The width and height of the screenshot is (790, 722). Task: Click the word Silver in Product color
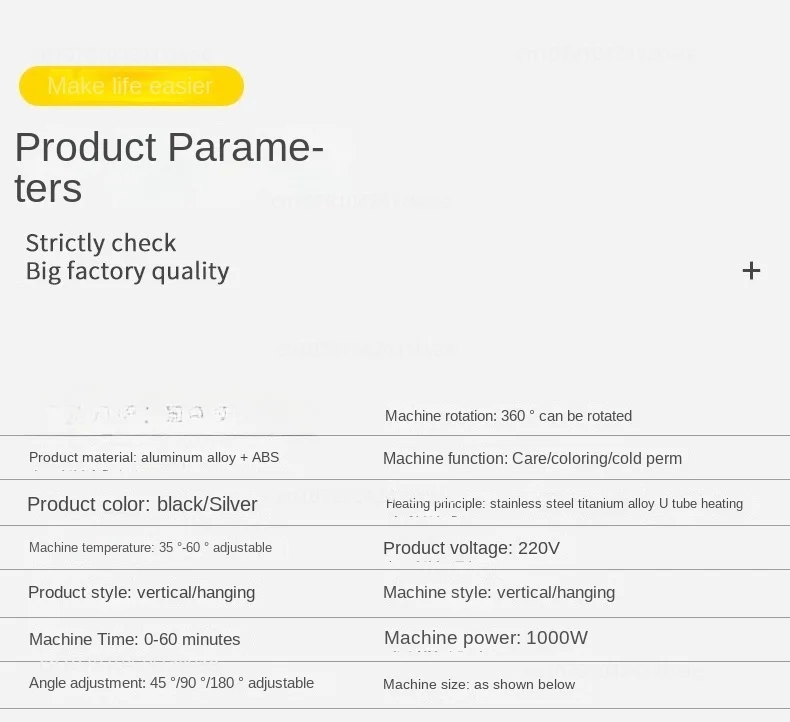click(233, 504)
